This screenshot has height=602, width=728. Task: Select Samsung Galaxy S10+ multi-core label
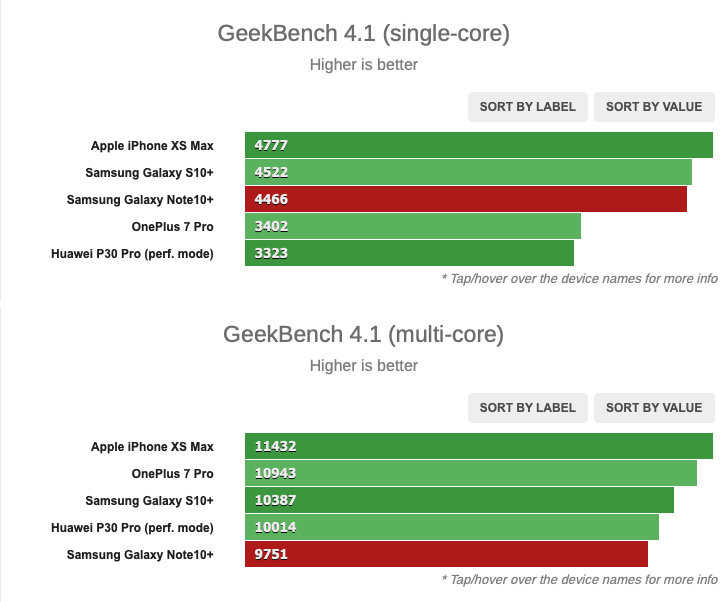click(150, 501)
